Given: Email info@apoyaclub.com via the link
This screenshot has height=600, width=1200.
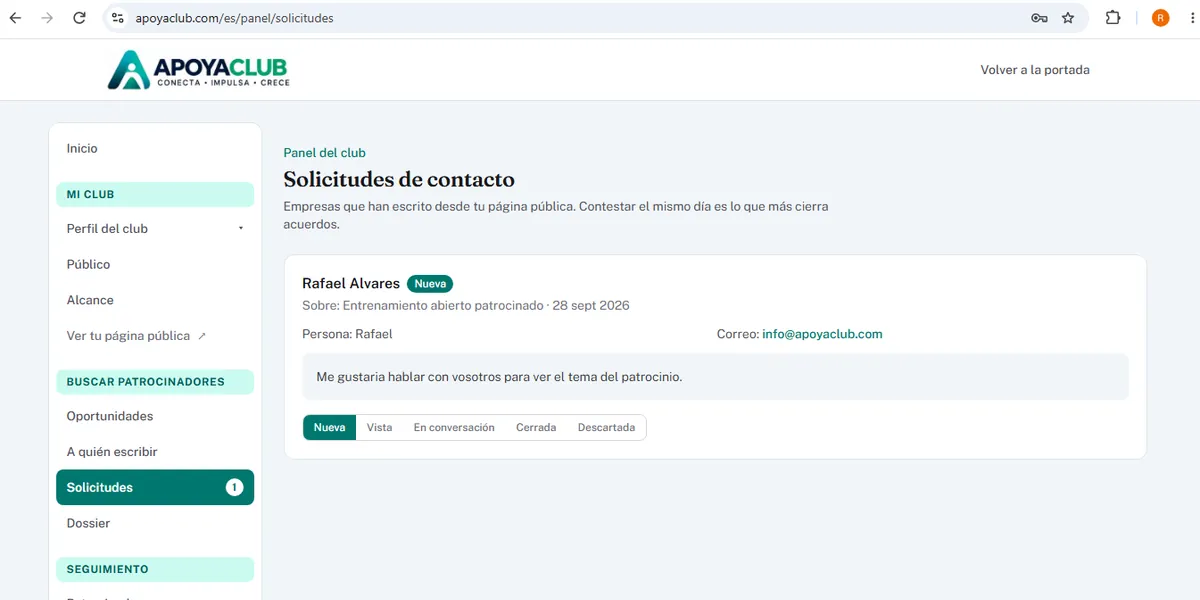Looking at the screenshot, I should (822, 334).
